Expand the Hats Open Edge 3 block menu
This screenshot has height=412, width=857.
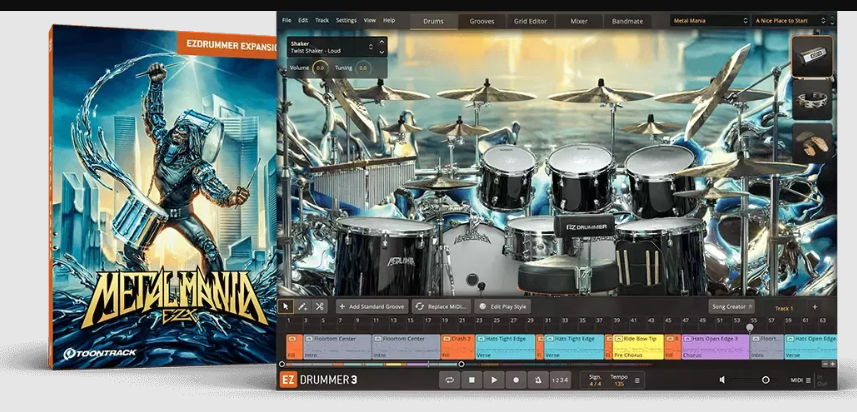pos(687,339)
